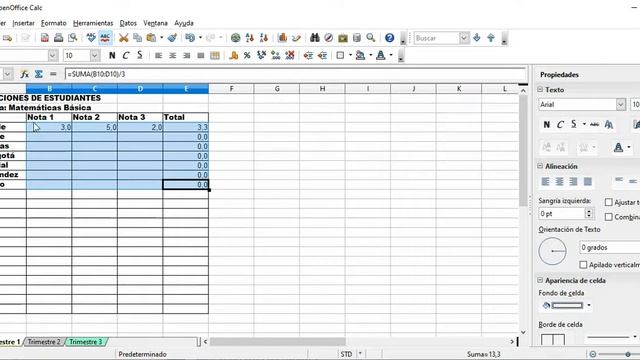Click the Paste icon
Viewport: 640px width, 360px height.
pos(151,38)
